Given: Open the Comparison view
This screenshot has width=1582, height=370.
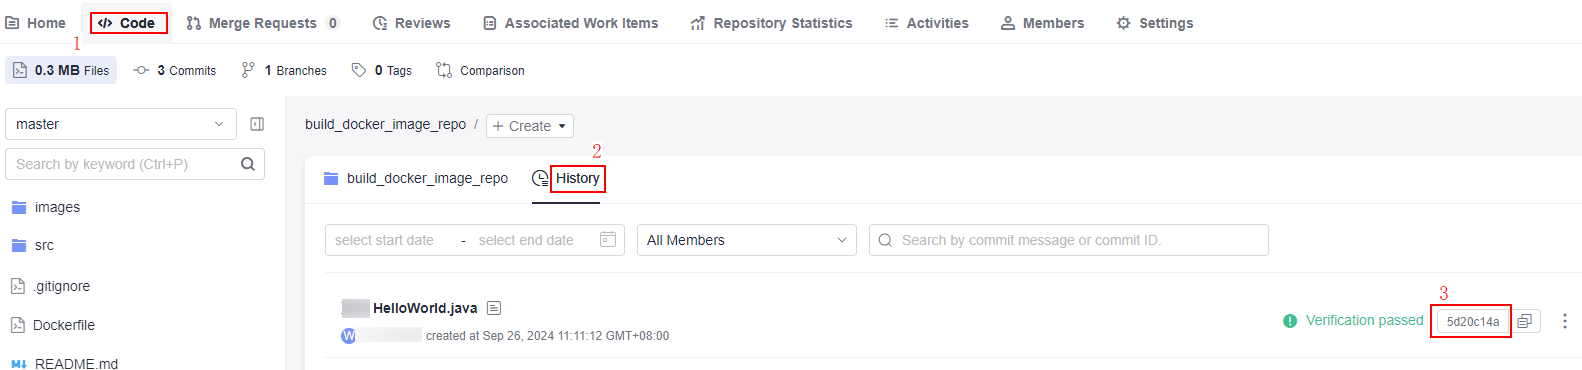Looking at the screenshot, I should click(x=480, y=70).
